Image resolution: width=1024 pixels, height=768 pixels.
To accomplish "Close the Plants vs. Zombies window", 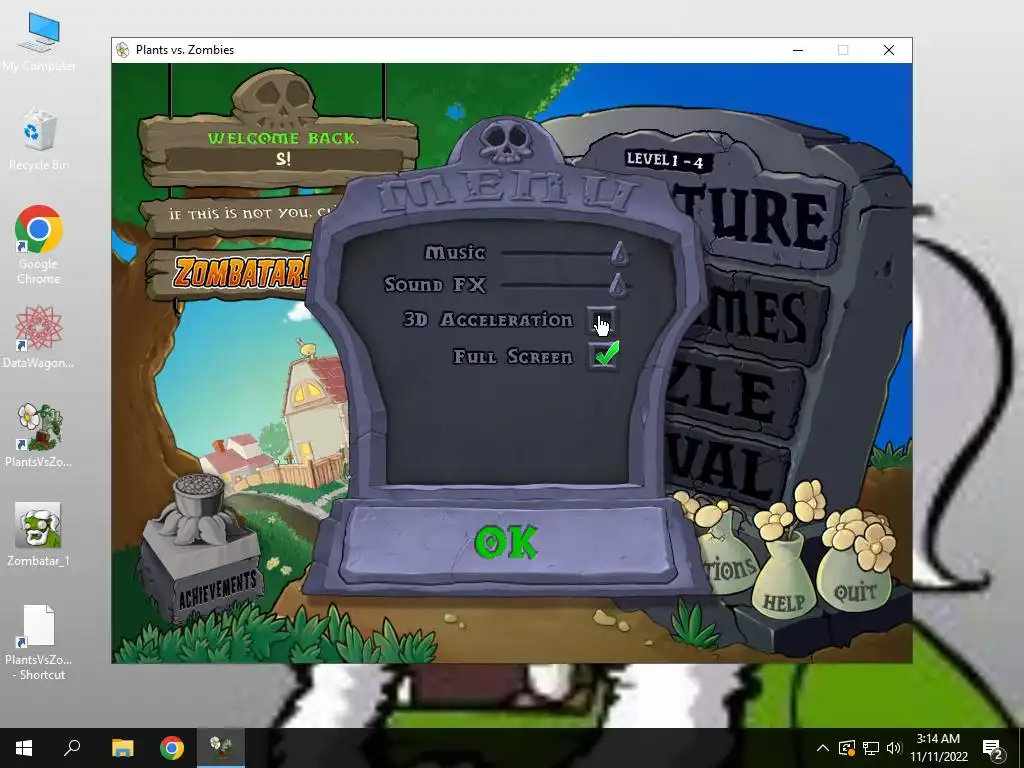I will pyautogui.click(x=889, y=50).
